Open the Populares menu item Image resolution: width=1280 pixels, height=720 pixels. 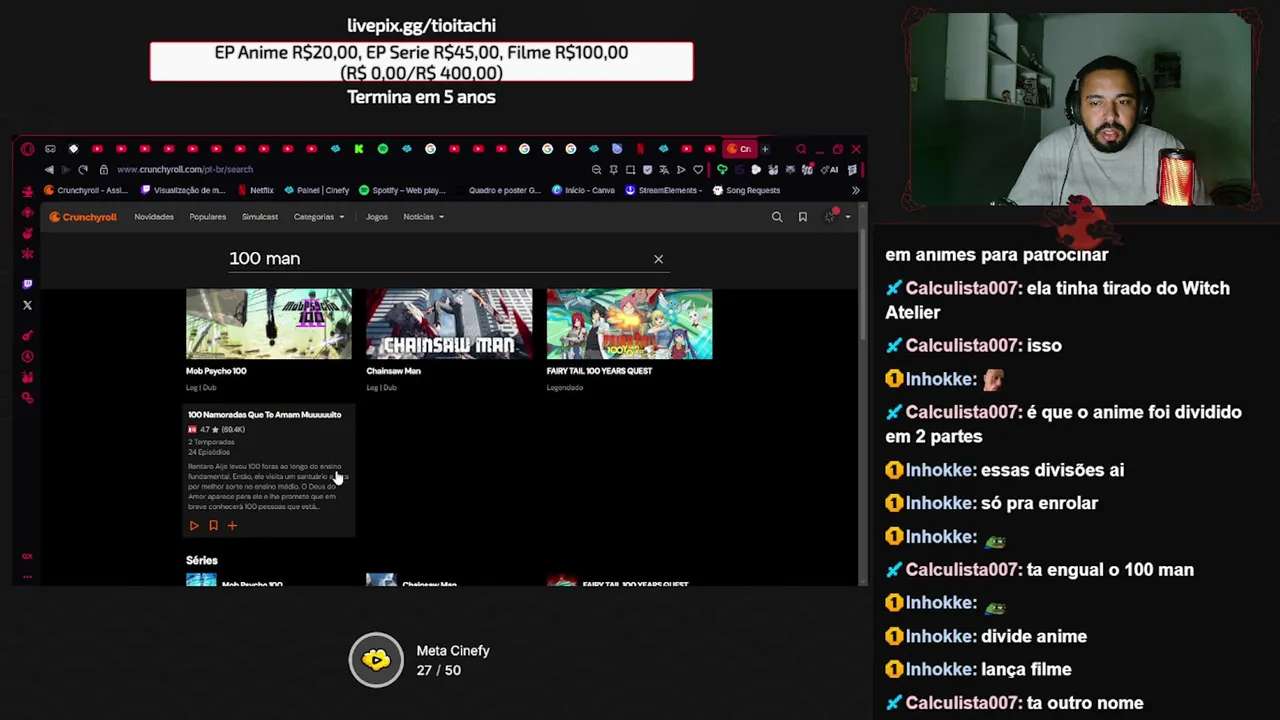coord(207,217)
